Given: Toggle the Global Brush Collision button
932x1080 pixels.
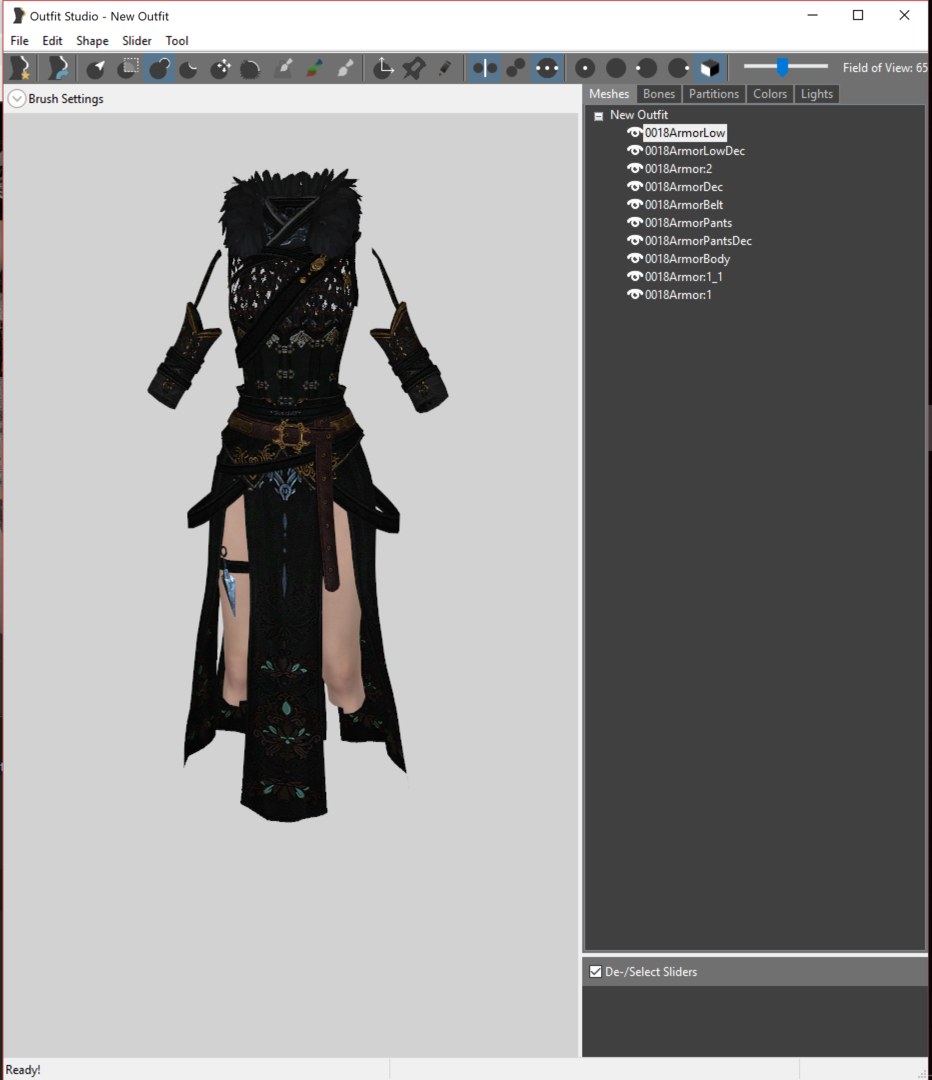Looking at the screenshot, I should point(547,68).
